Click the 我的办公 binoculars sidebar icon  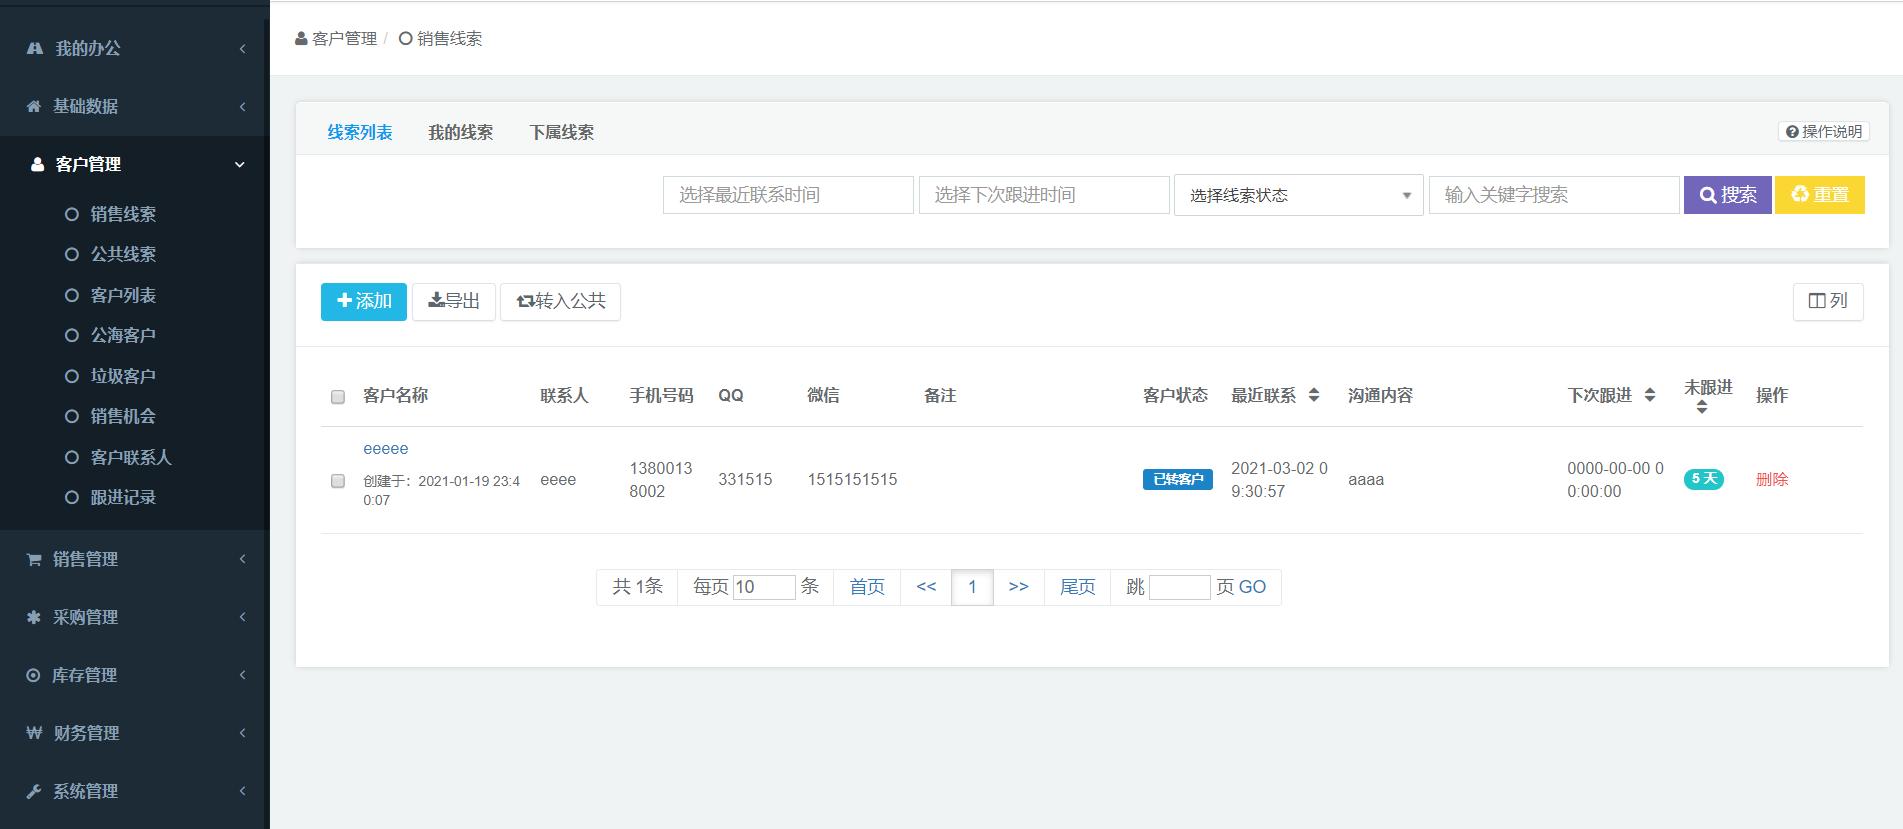tap(35, 48)
